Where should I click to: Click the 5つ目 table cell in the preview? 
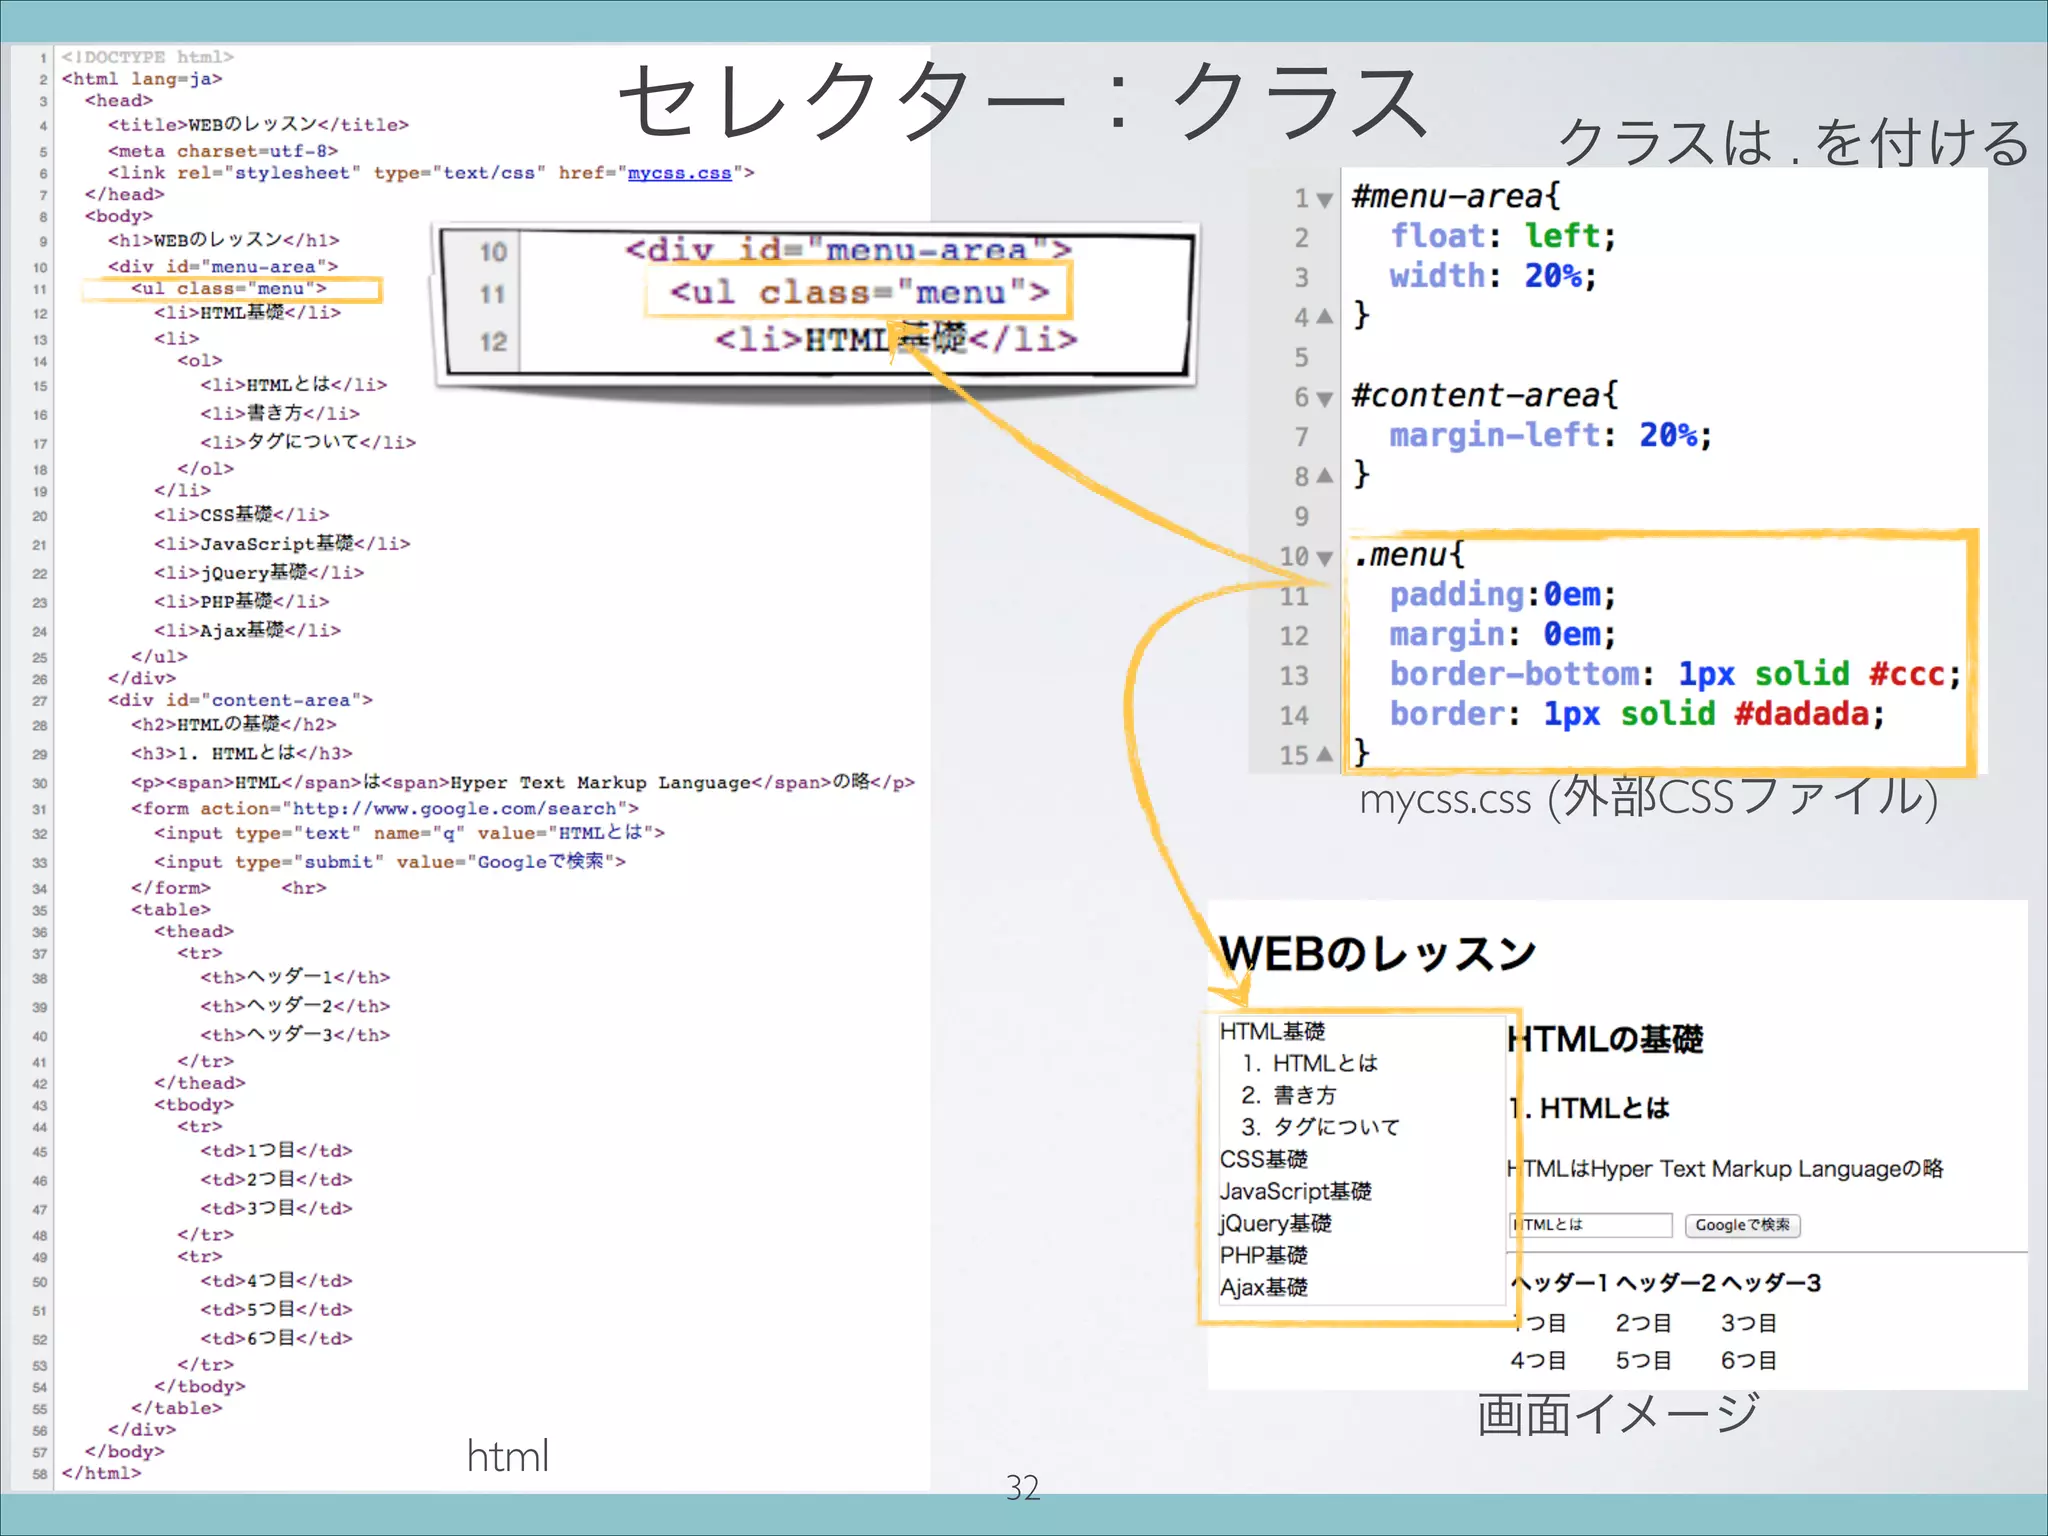pyautogui.click(x=1643, y=1360)
